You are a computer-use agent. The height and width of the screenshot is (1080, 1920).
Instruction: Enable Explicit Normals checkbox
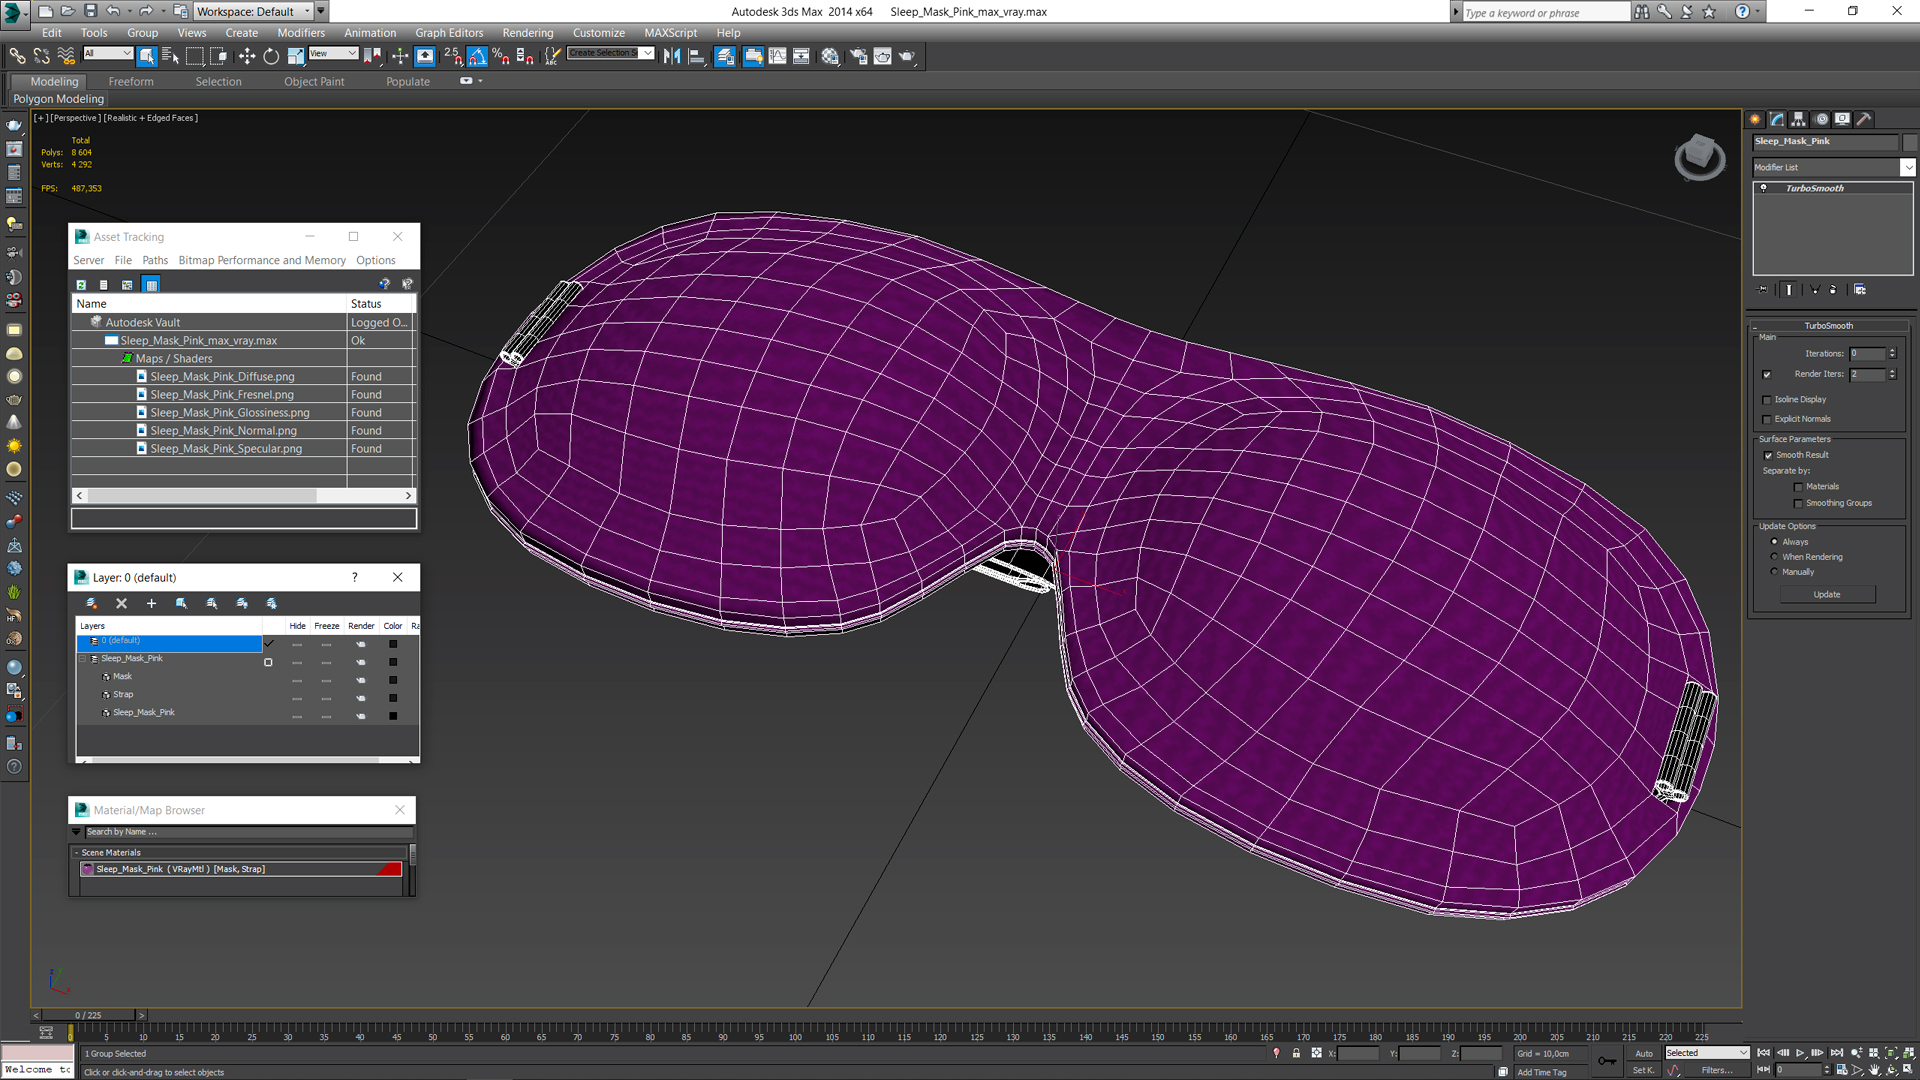click(x=1767, y=420)
